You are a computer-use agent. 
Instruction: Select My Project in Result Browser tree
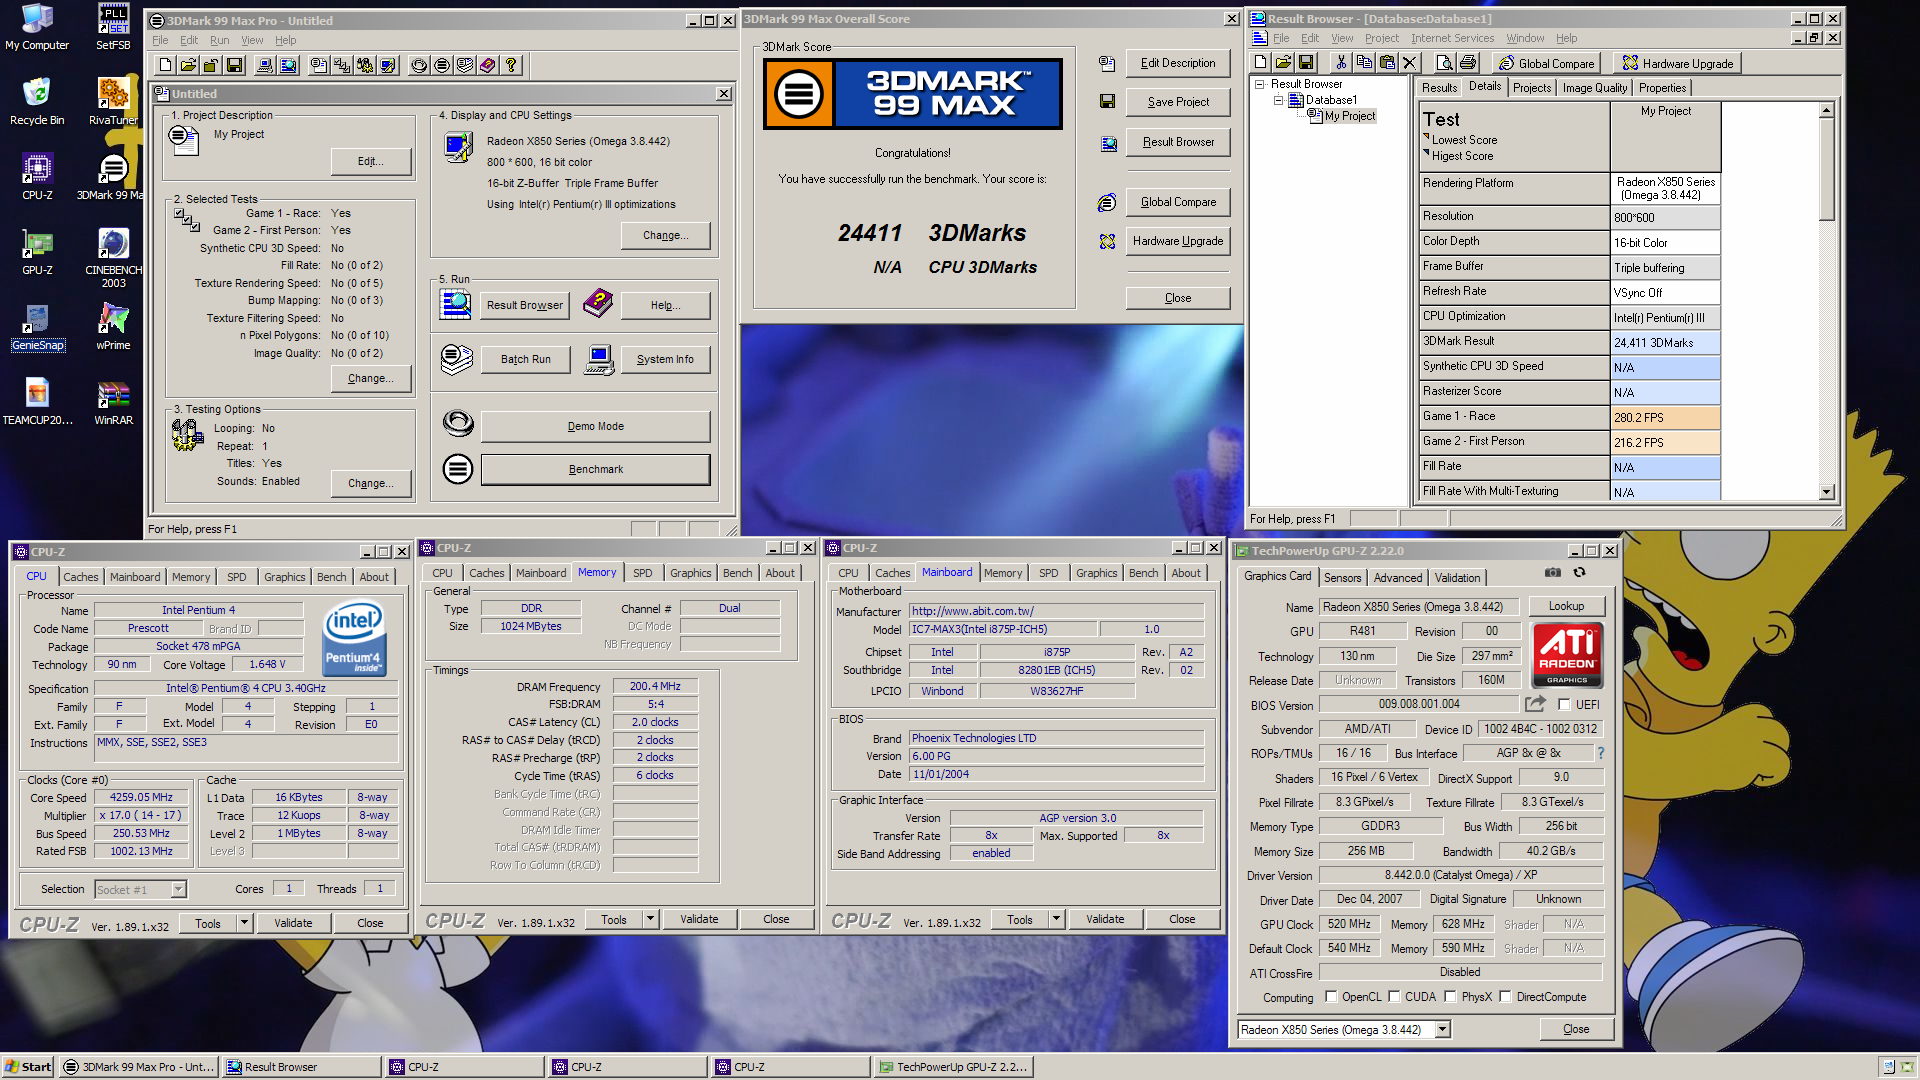tap(1350, 116)
